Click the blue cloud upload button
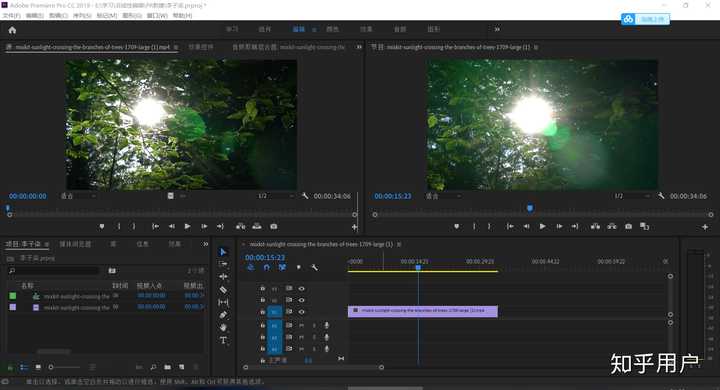This screenshot has height=390, width=720. point(646,19)
